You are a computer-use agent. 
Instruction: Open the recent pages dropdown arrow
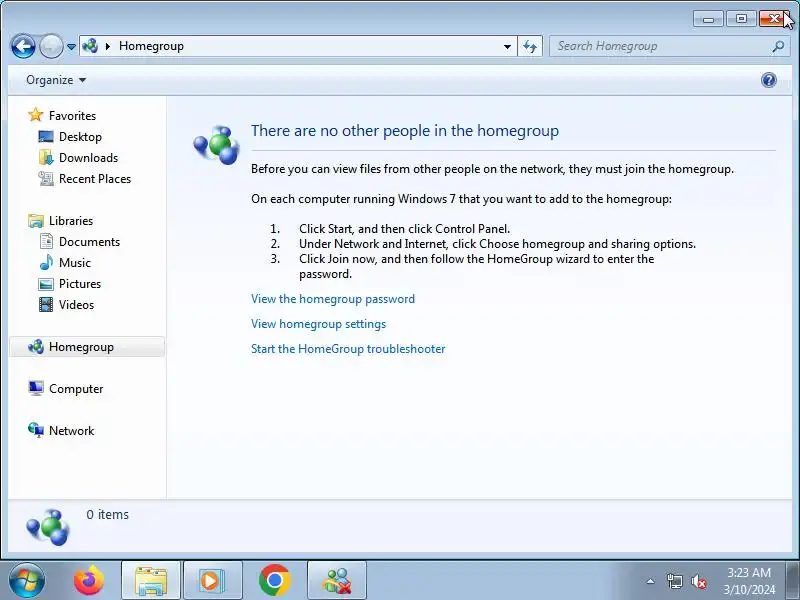(71, 47)
